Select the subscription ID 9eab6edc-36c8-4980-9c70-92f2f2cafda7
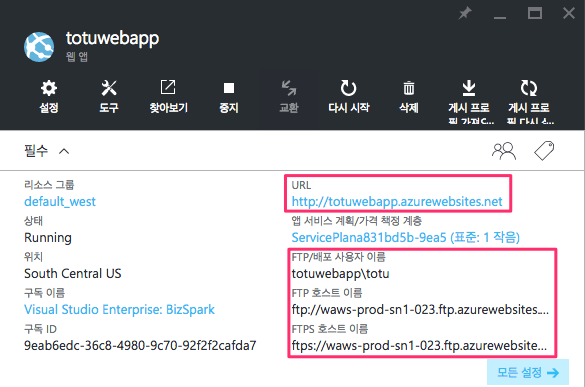585x387 pixels. coord(140,346)
